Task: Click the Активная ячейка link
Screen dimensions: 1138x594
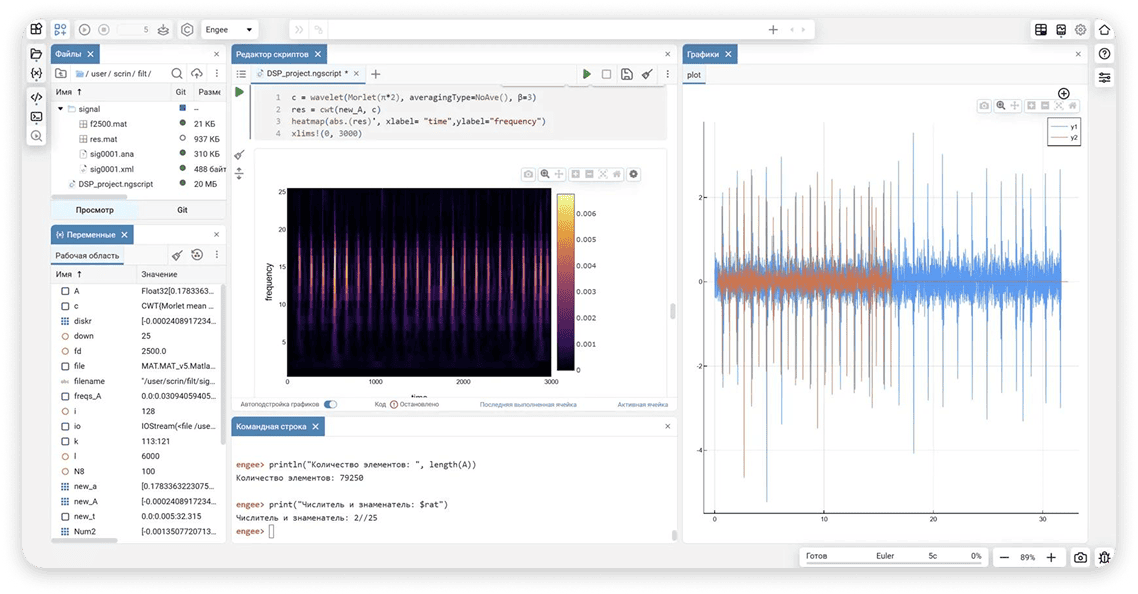Action: pos(642,405)
